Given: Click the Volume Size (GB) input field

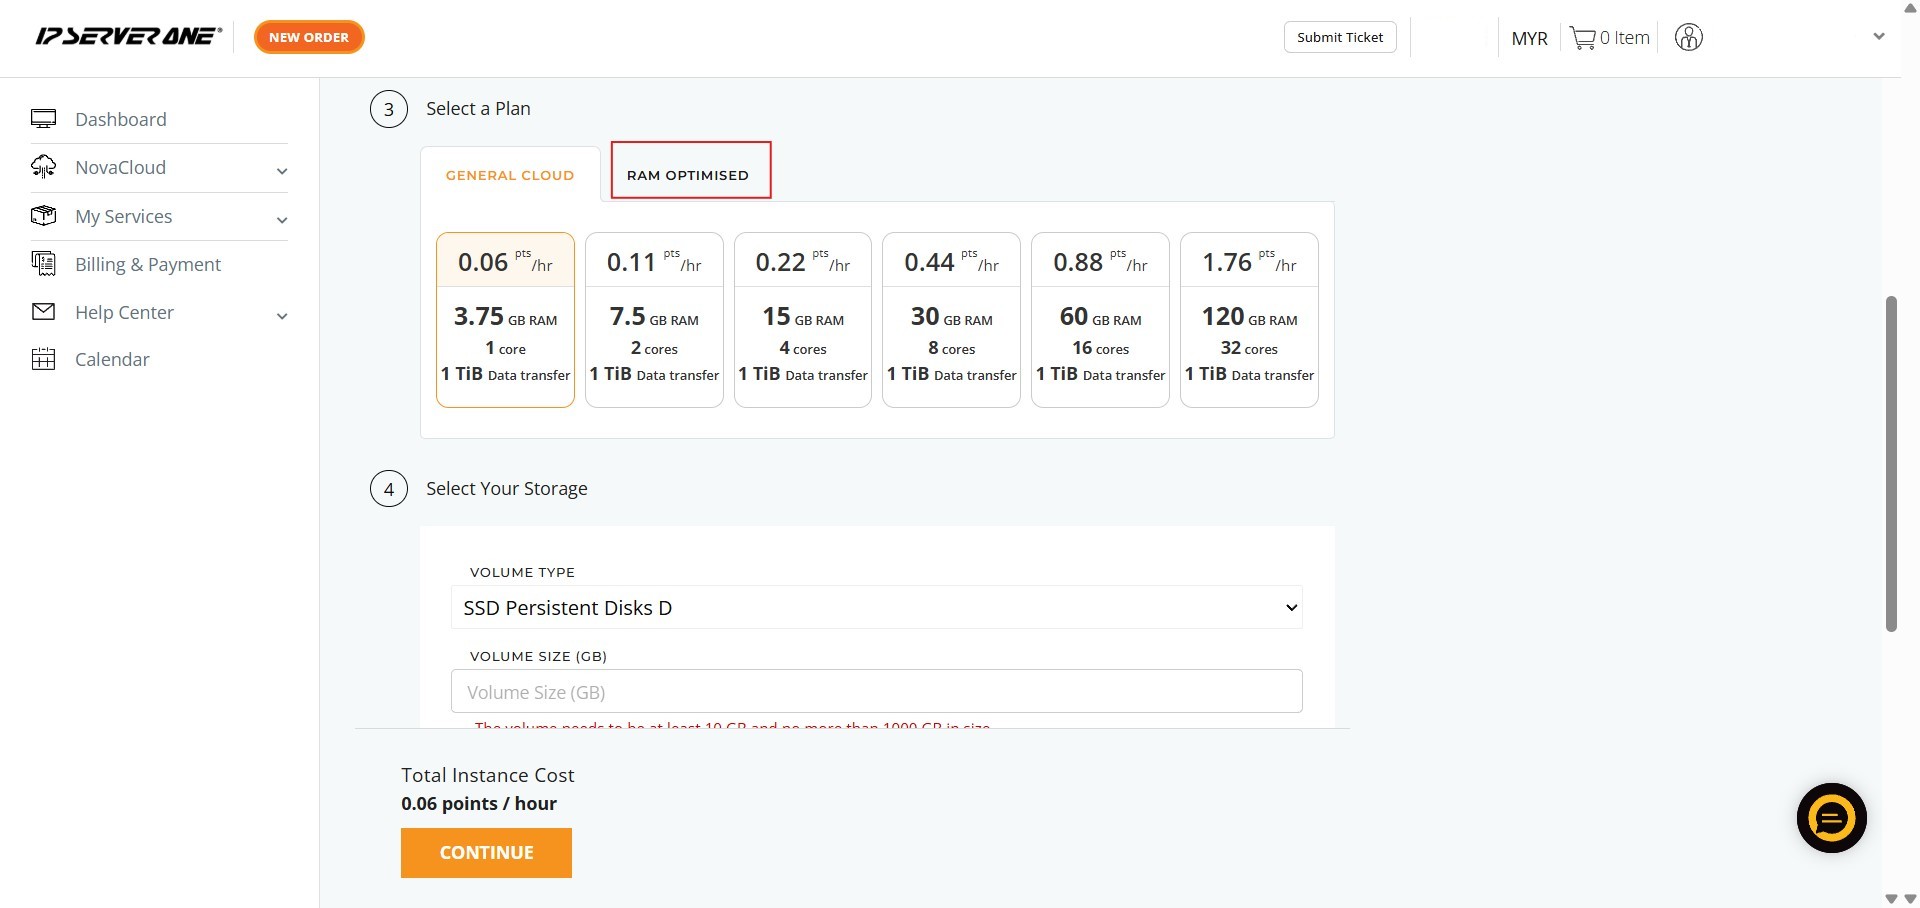Looking at the screenshot, I should (x=876, y=692).
